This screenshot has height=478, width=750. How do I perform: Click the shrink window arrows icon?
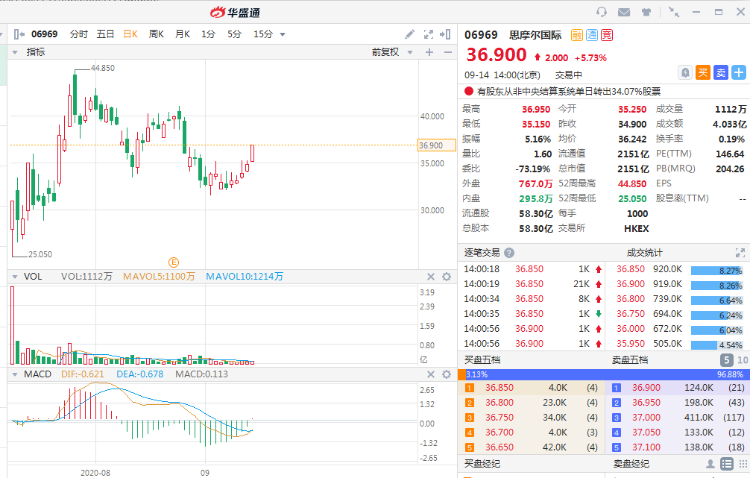coord(674,12)
